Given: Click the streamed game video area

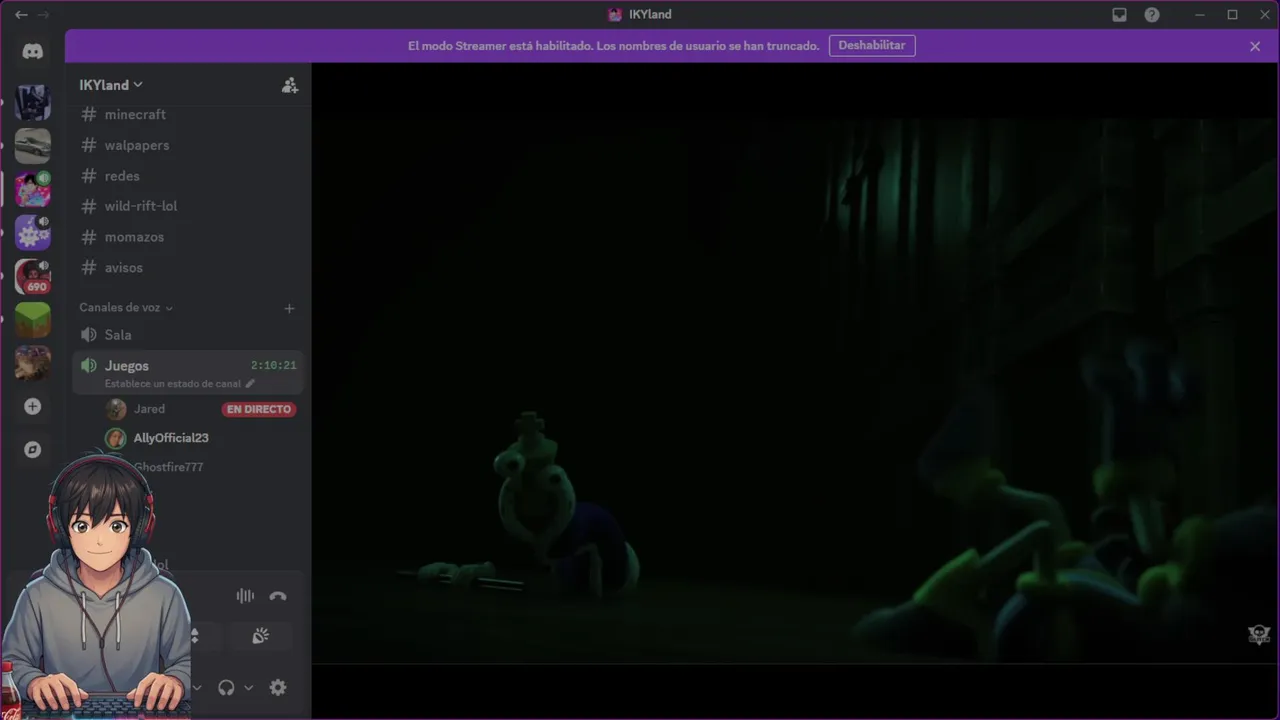Looking at the screenshot, I should click(x=795, y=390).
